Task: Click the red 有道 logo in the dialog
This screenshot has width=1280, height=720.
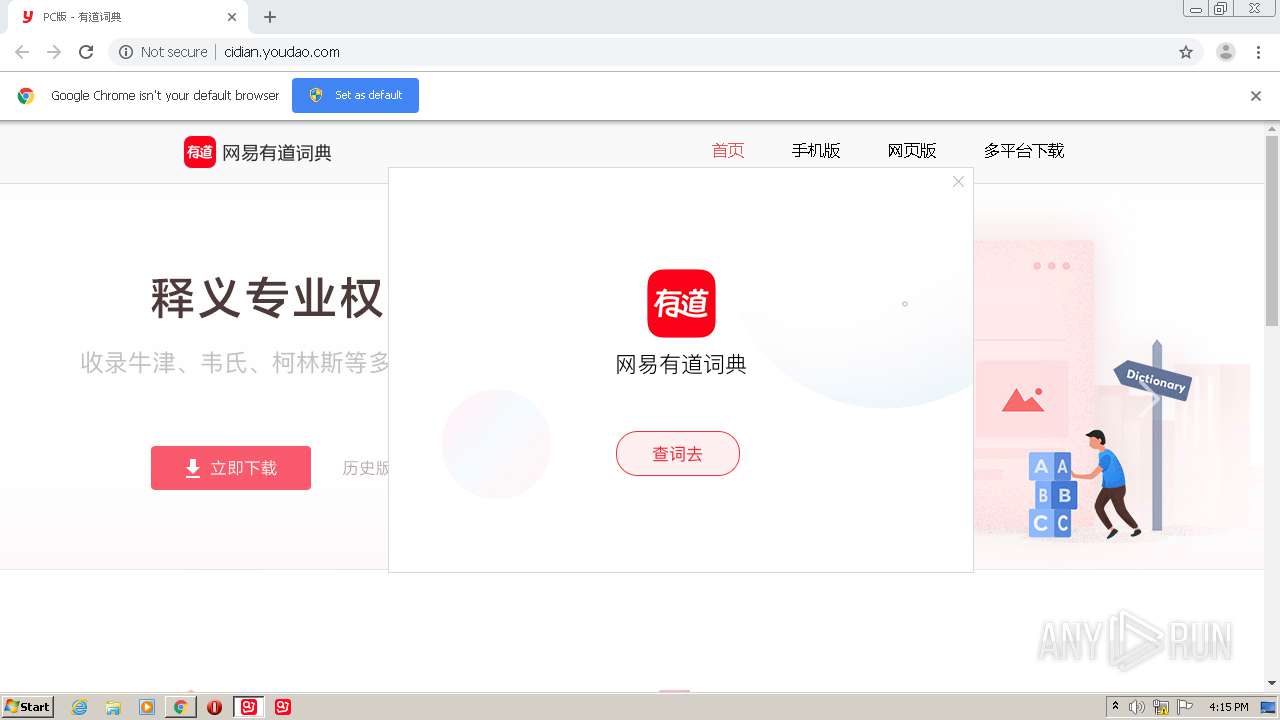Action: tap(681, 303)
